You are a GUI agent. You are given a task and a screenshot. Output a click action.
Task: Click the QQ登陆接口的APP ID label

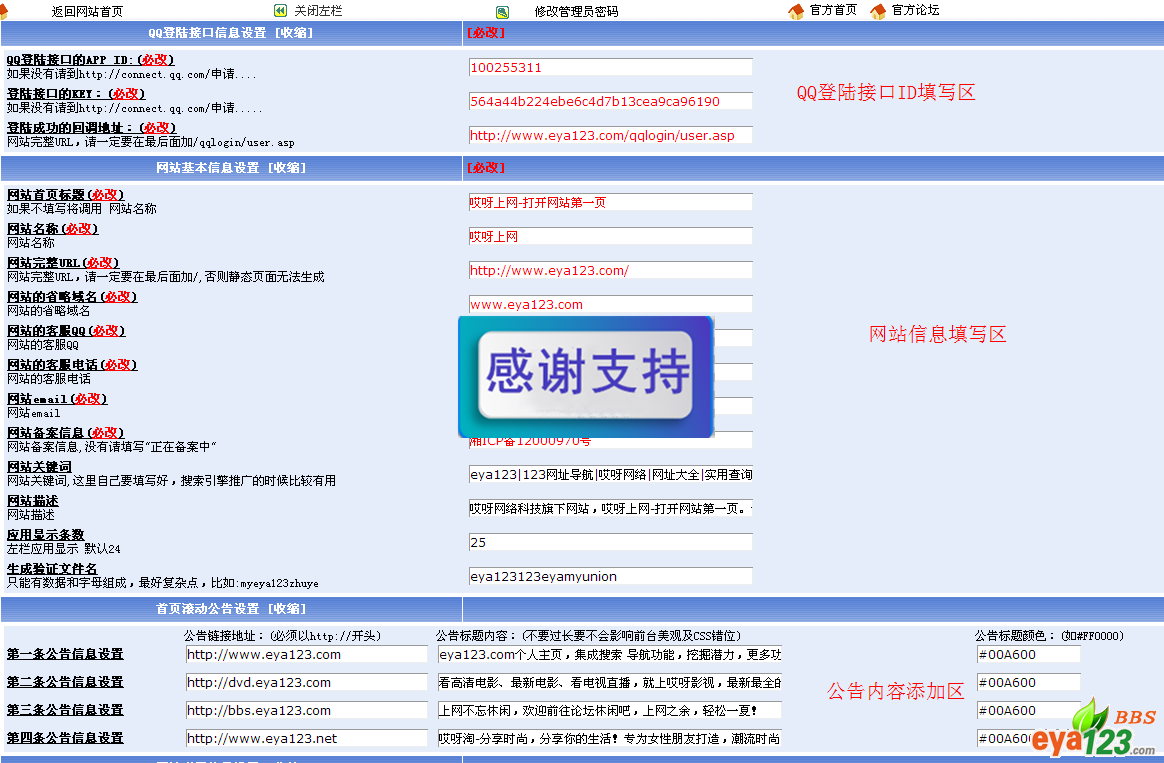pyautogui.click(x=91, y=60)
